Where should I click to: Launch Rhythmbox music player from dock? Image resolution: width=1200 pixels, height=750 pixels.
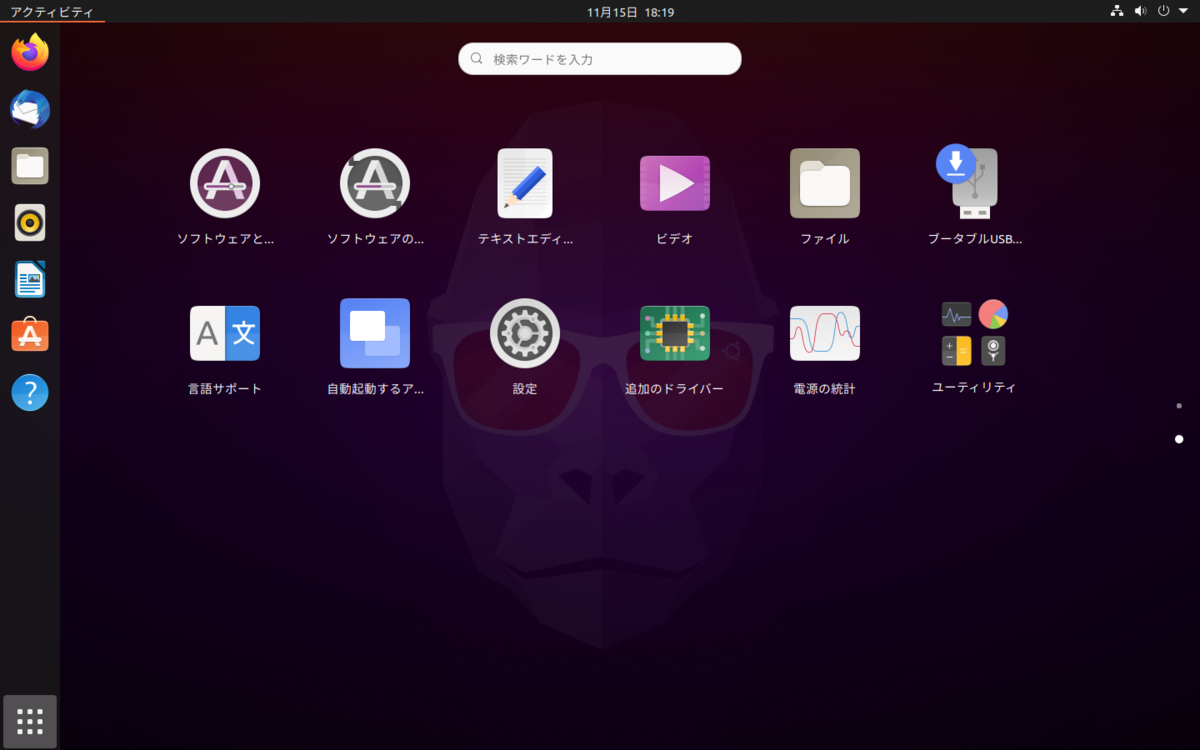[30, 223]
